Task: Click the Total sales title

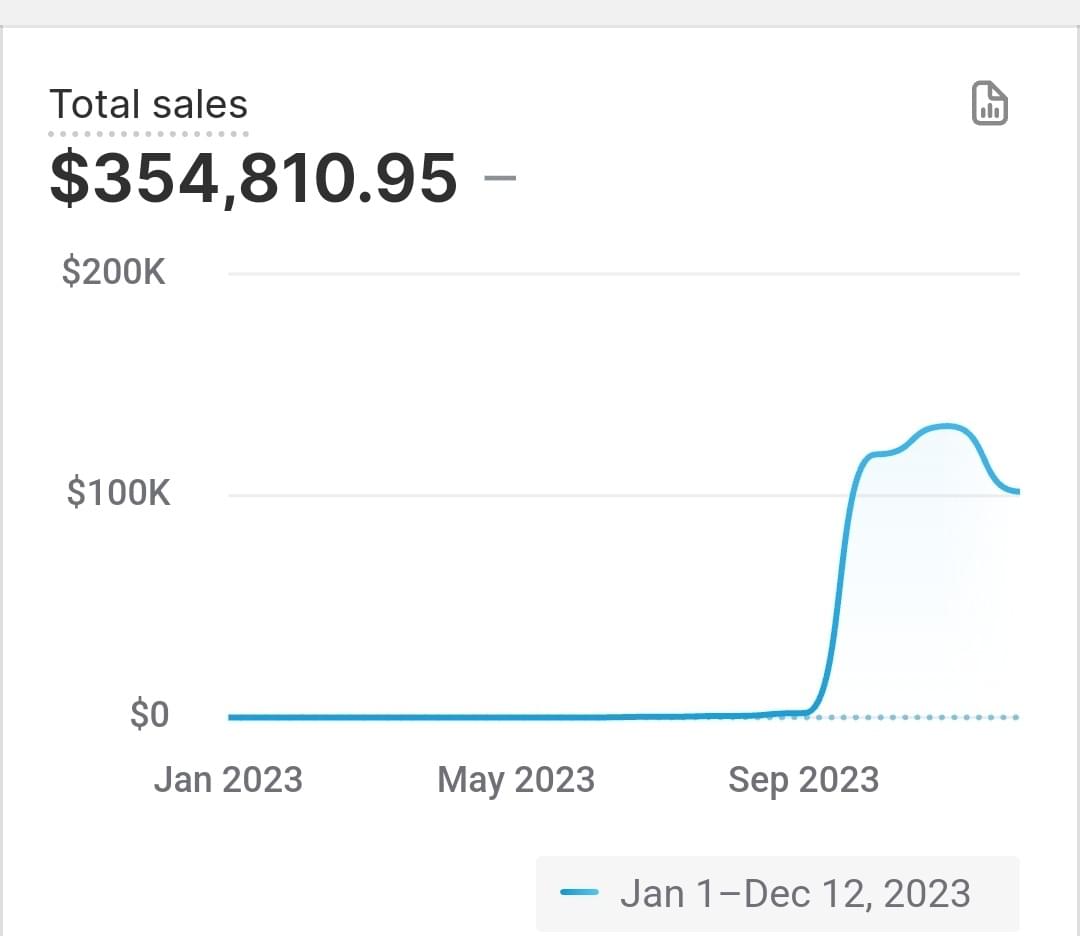Action: [148, 105]
